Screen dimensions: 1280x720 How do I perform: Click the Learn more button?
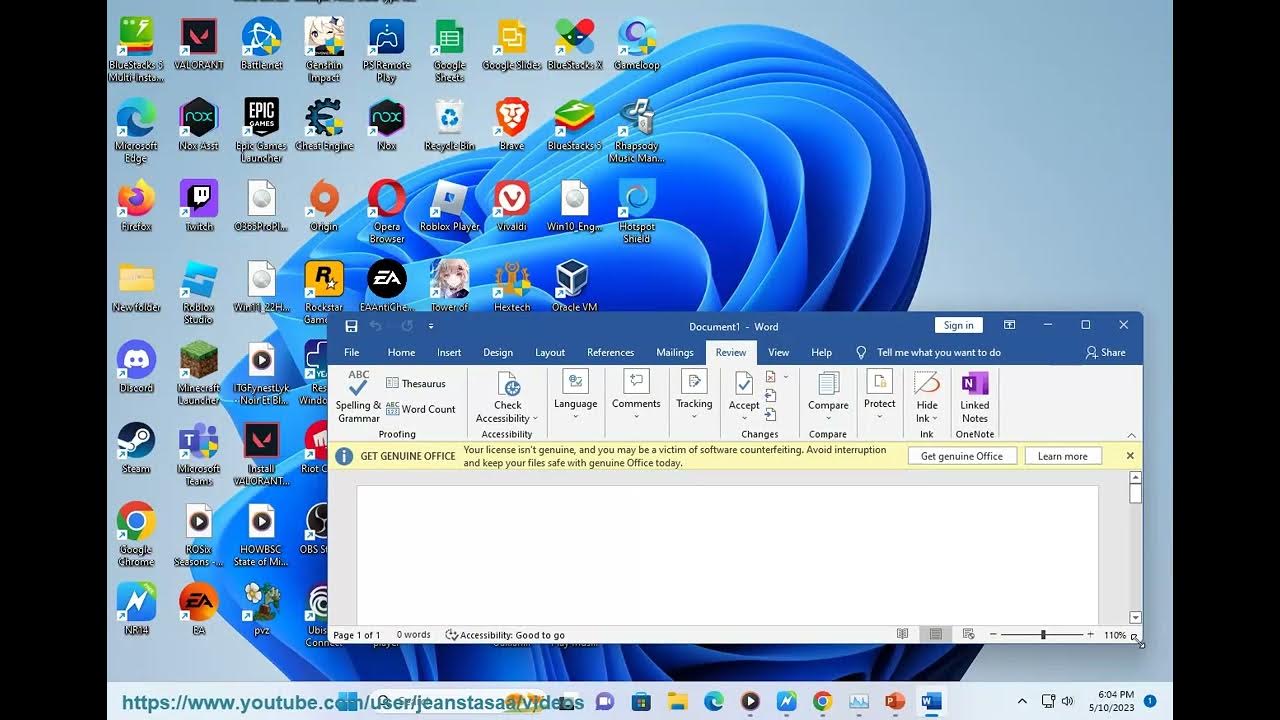[x=1062, y=456]
